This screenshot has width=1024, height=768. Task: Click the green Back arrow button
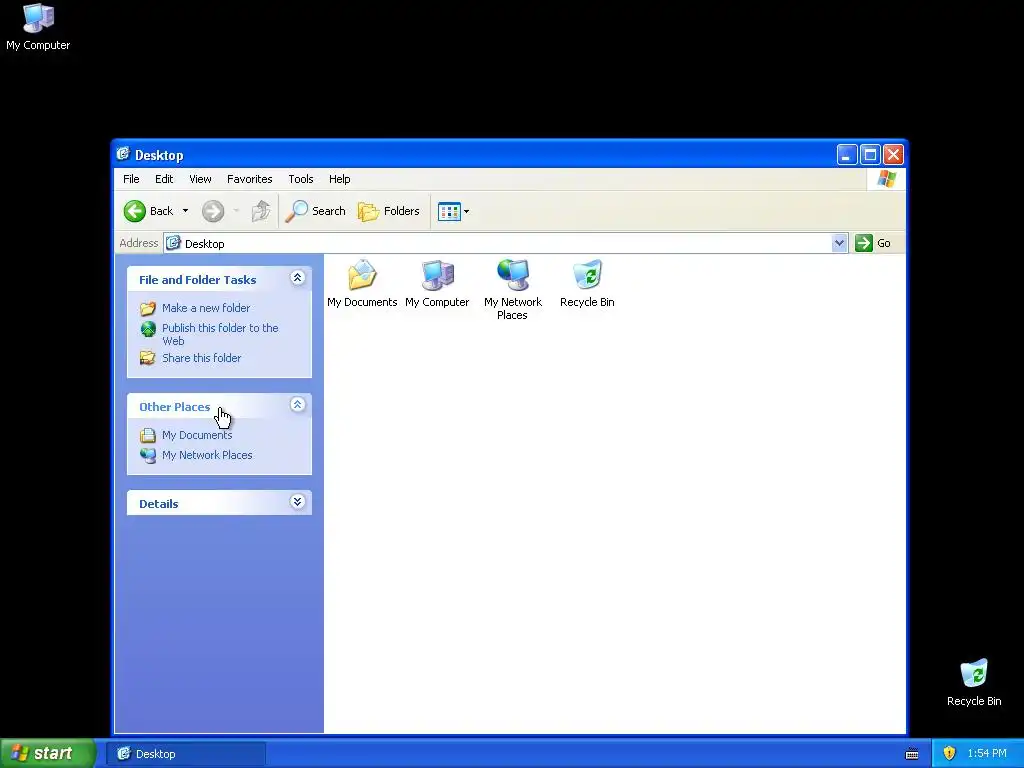(135, 211)
